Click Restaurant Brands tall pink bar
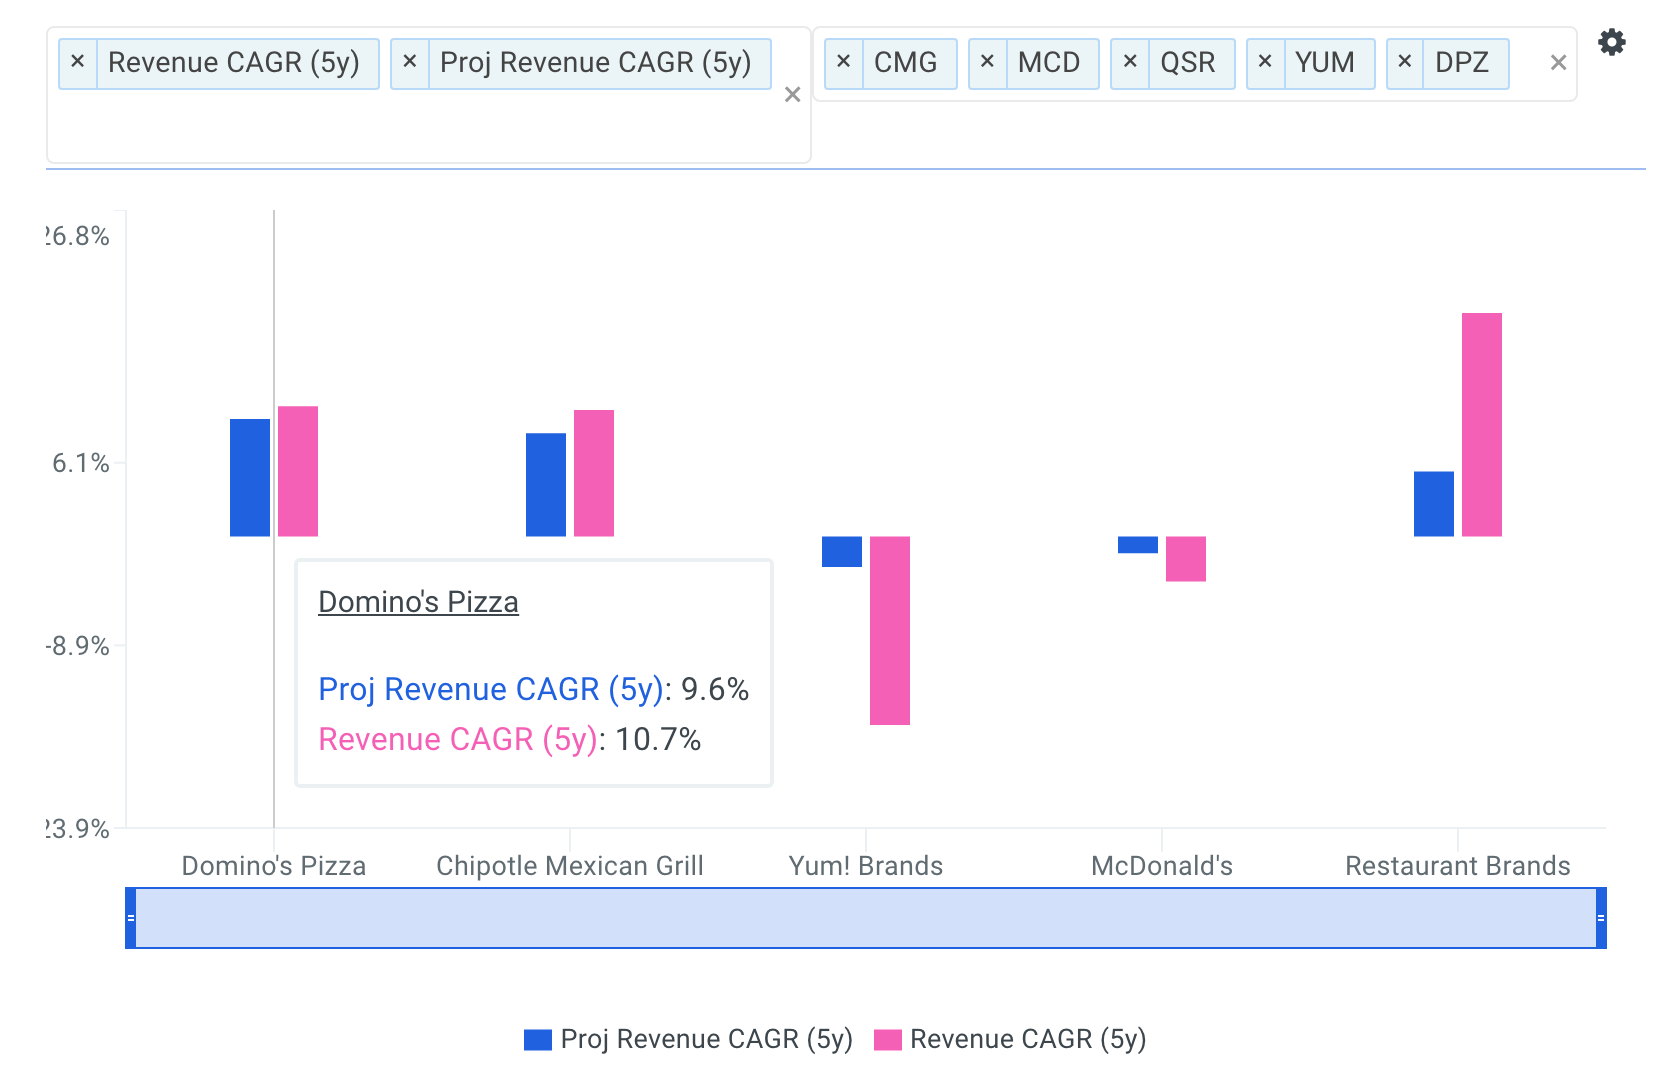Screen dimensions: 1666x1090 click(1482, 425)
